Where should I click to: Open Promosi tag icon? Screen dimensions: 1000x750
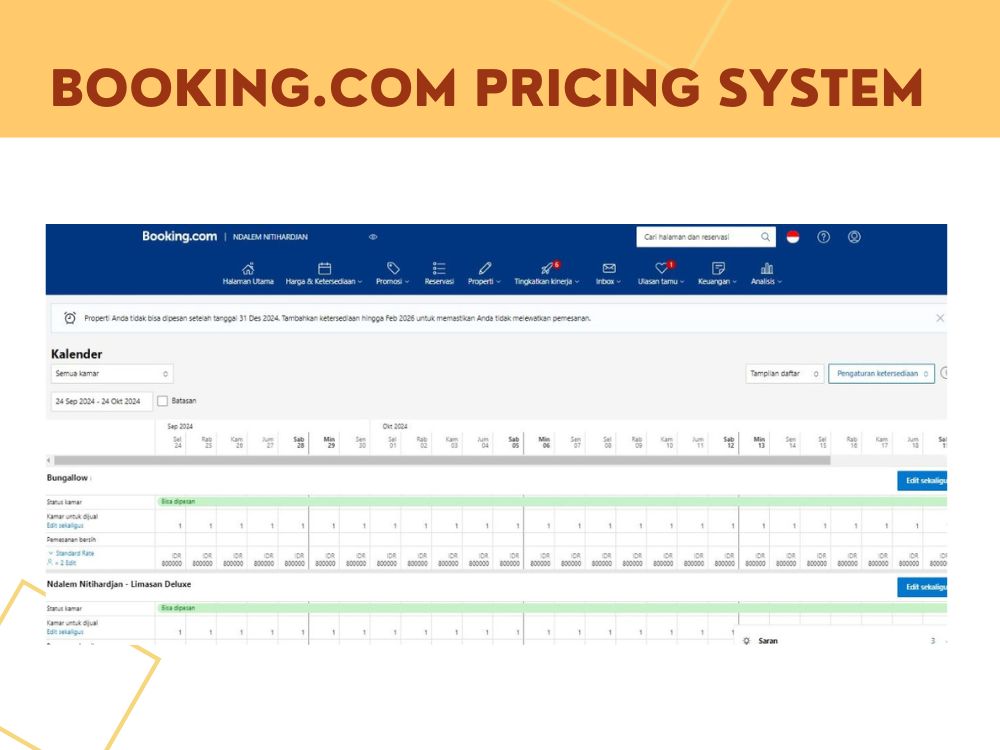coord(393,268)
